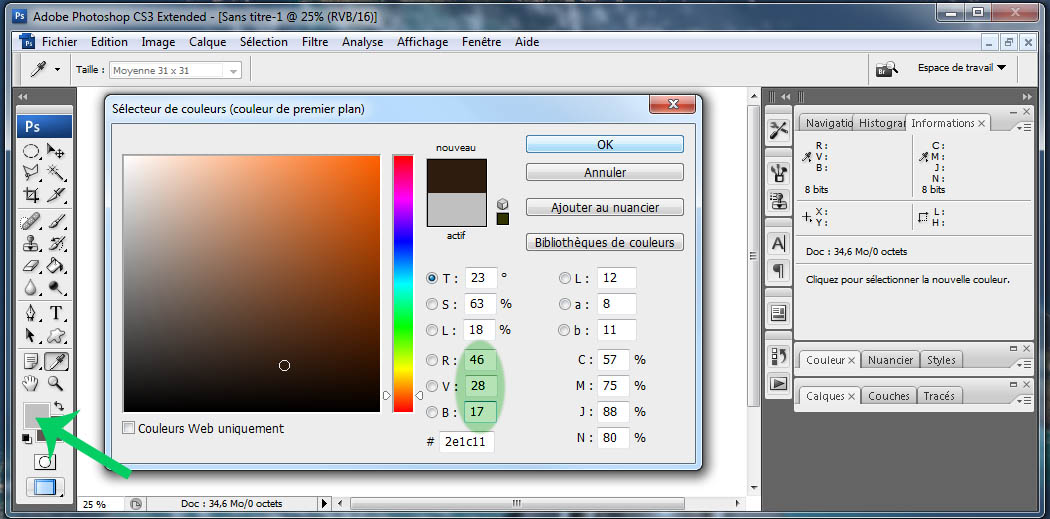The width and height of the screenshot is (1050, 519).
Task: Open the Clone Source panel icon
Action: pos(779,200)
